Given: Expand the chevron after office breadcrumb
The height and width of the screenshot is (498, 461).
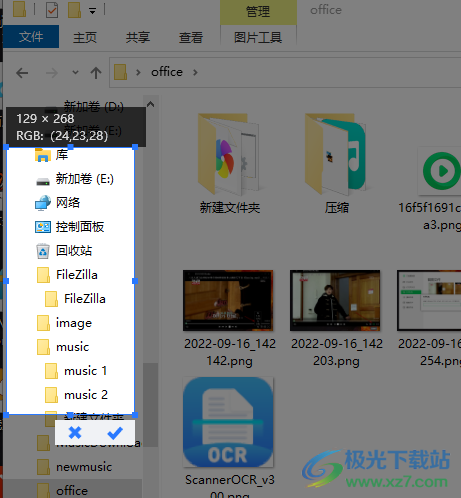Looking at the screenshot, I should (x=195, y=72).
